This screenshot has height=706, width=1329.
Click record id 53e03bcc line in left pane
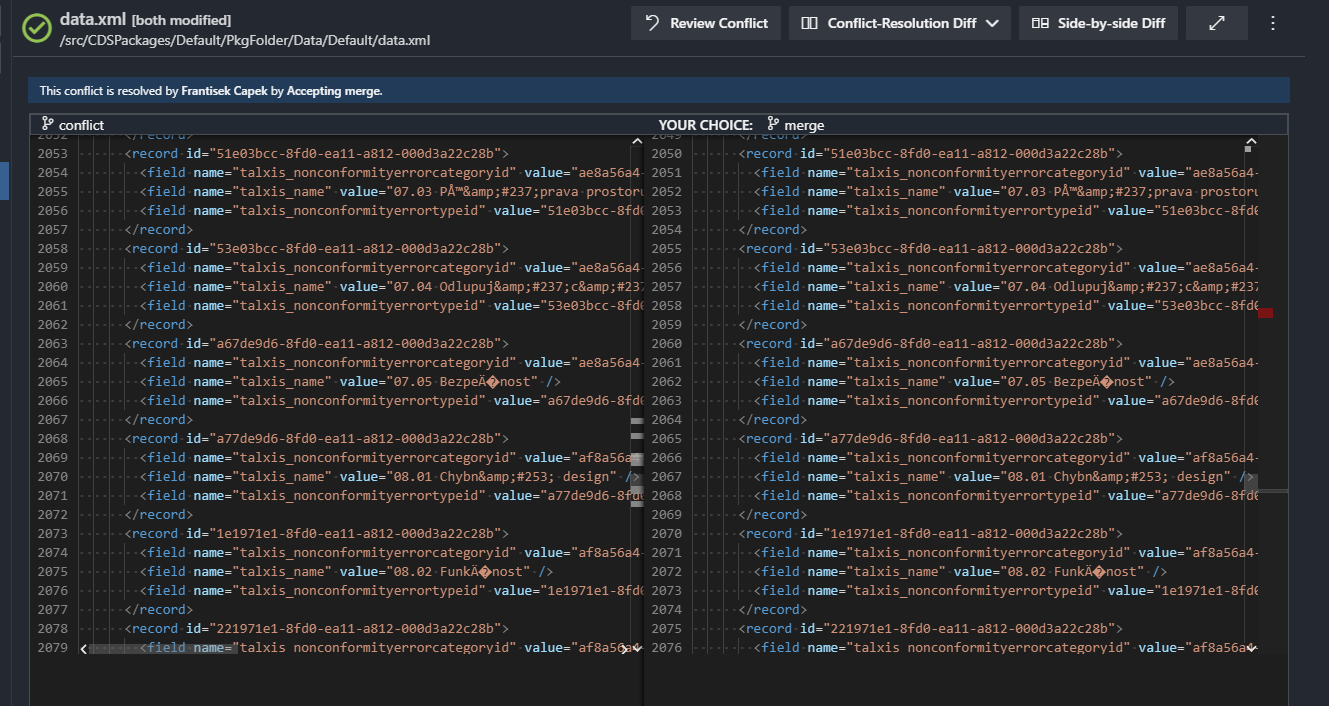[317, 249]
